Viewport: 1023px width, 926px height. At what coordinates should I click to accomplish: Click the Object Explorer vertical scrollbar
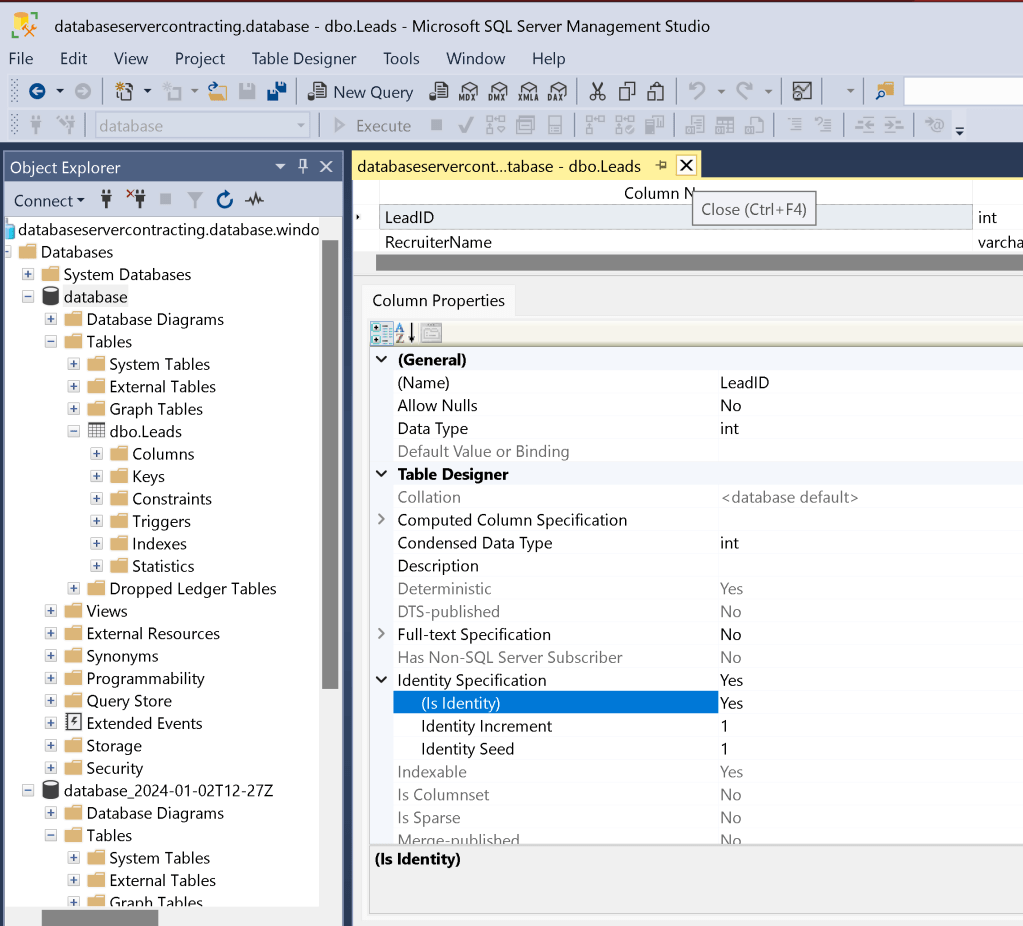tap(330, 464)
